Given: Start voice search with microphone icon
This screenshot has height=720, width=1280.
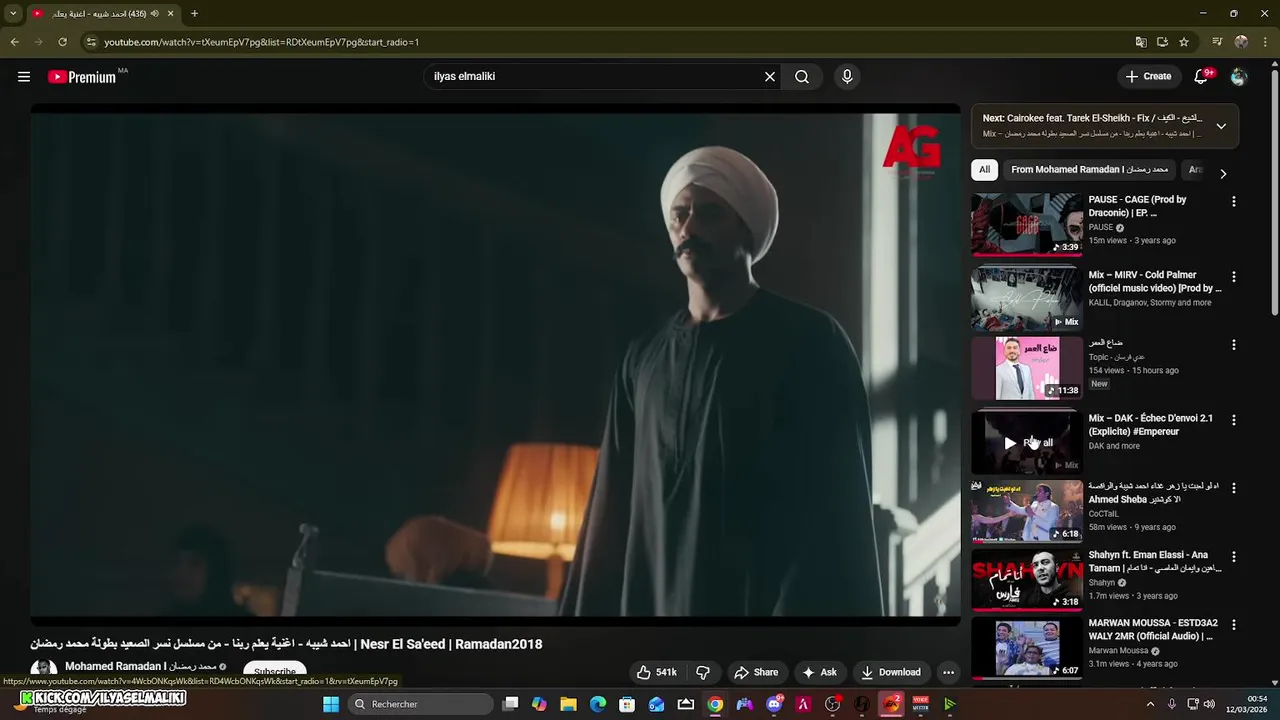Looking at the screenshot, I should (847, 77).
